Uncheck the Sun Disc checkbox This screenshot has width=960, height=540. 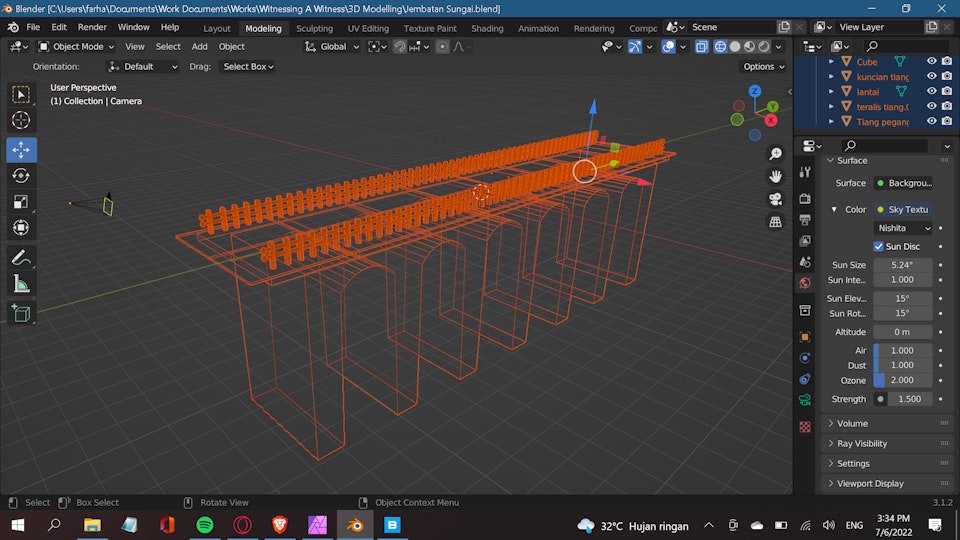879,246
